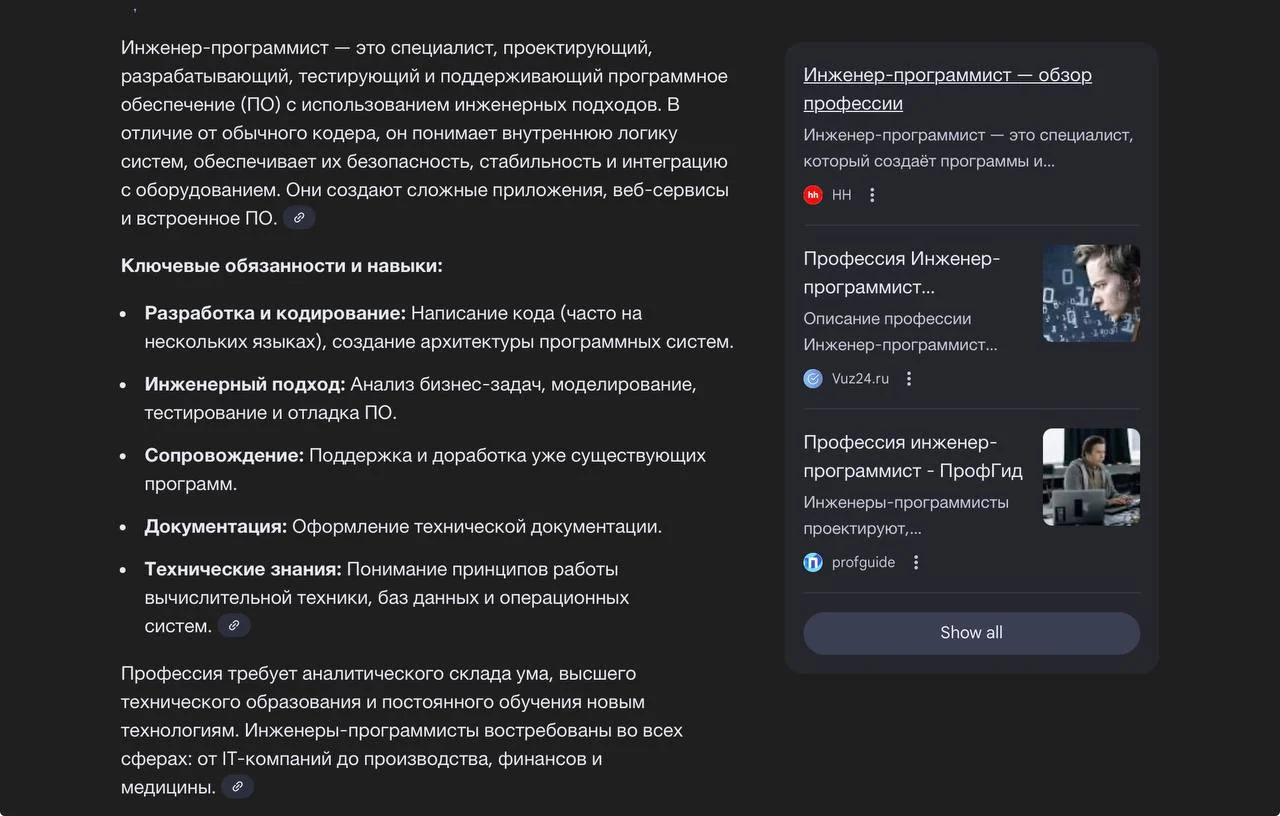Click citation link chip after "систем."
The image size is (1280, 816).
pyautogui.click(x=234, y=625)
